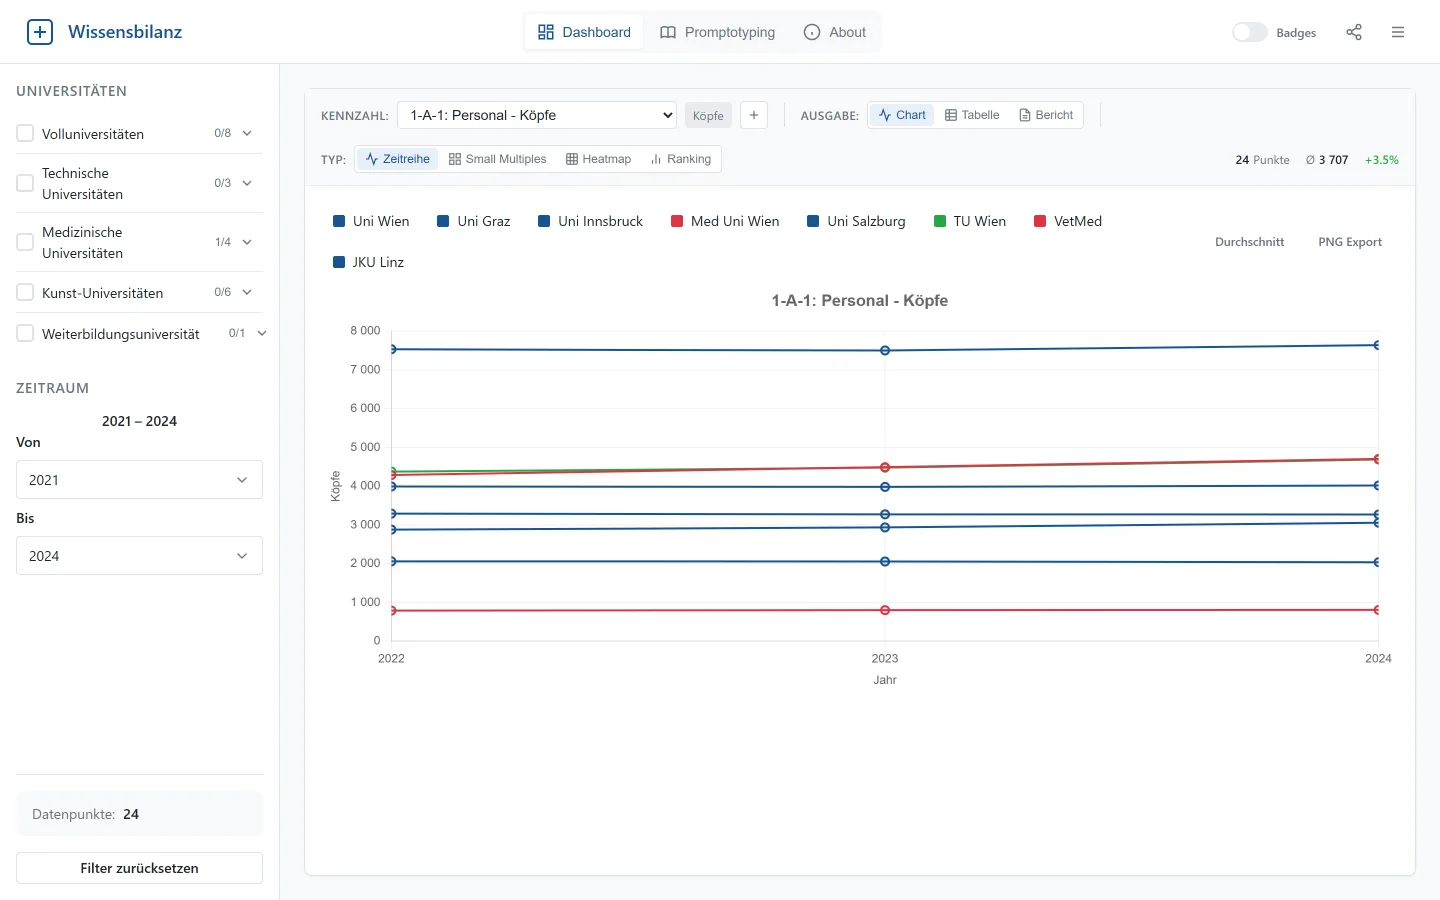Viewport: 1440px width, 900px height.
Task: Expand the Kunst-Universitäten chevron
Action: tap(247, 292)
